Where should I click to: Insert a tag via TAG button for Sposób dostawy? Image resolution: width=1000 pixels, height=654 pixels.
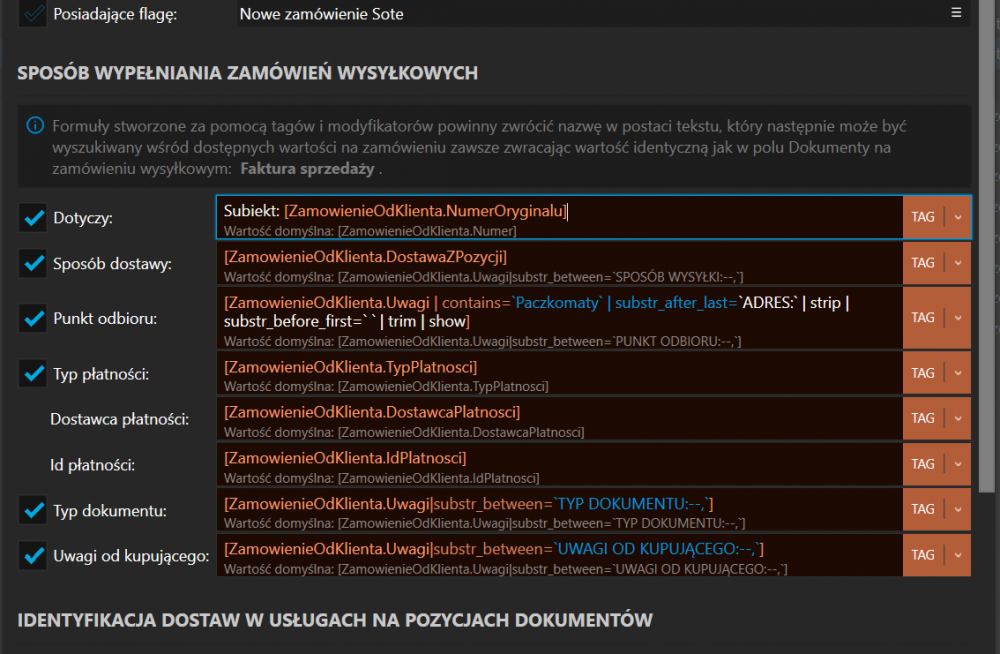(923, 263)
